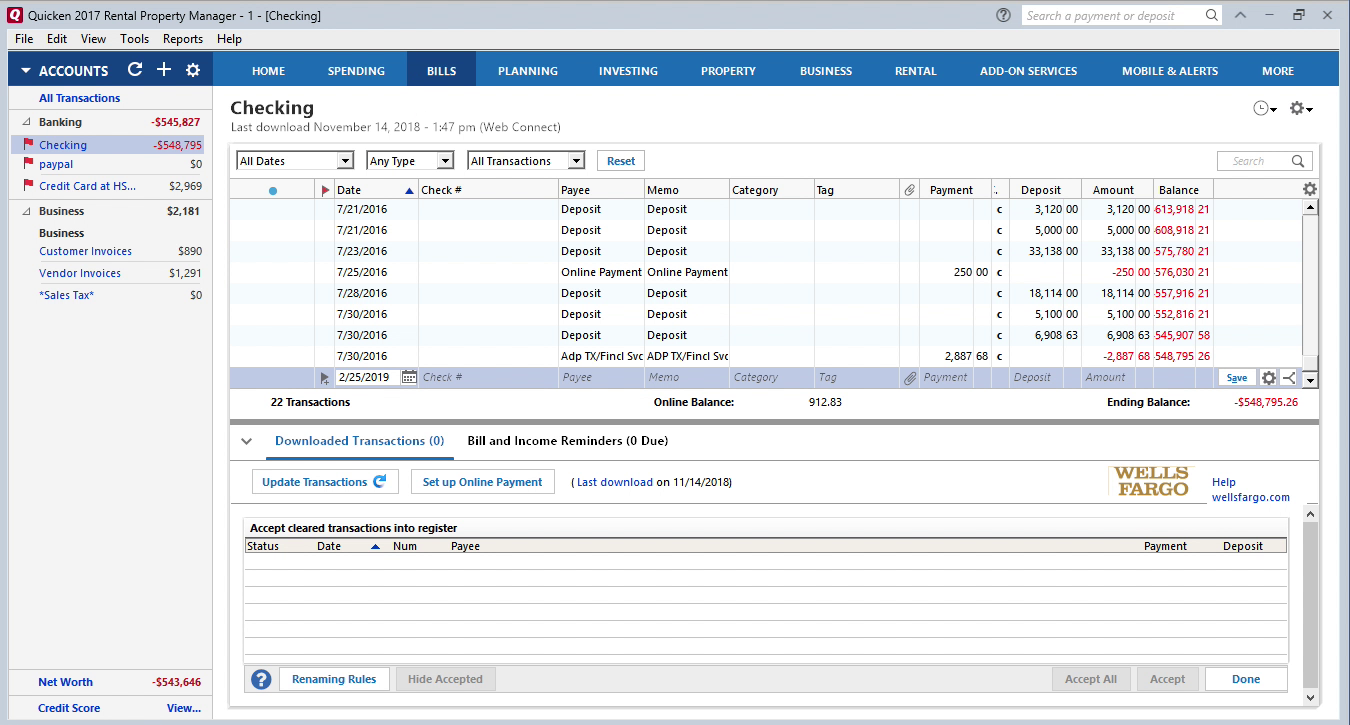The width and height of the screenshot is (1350, 725).
Task: Open the wellsfargo.com link
Action: coord(1250,497)
